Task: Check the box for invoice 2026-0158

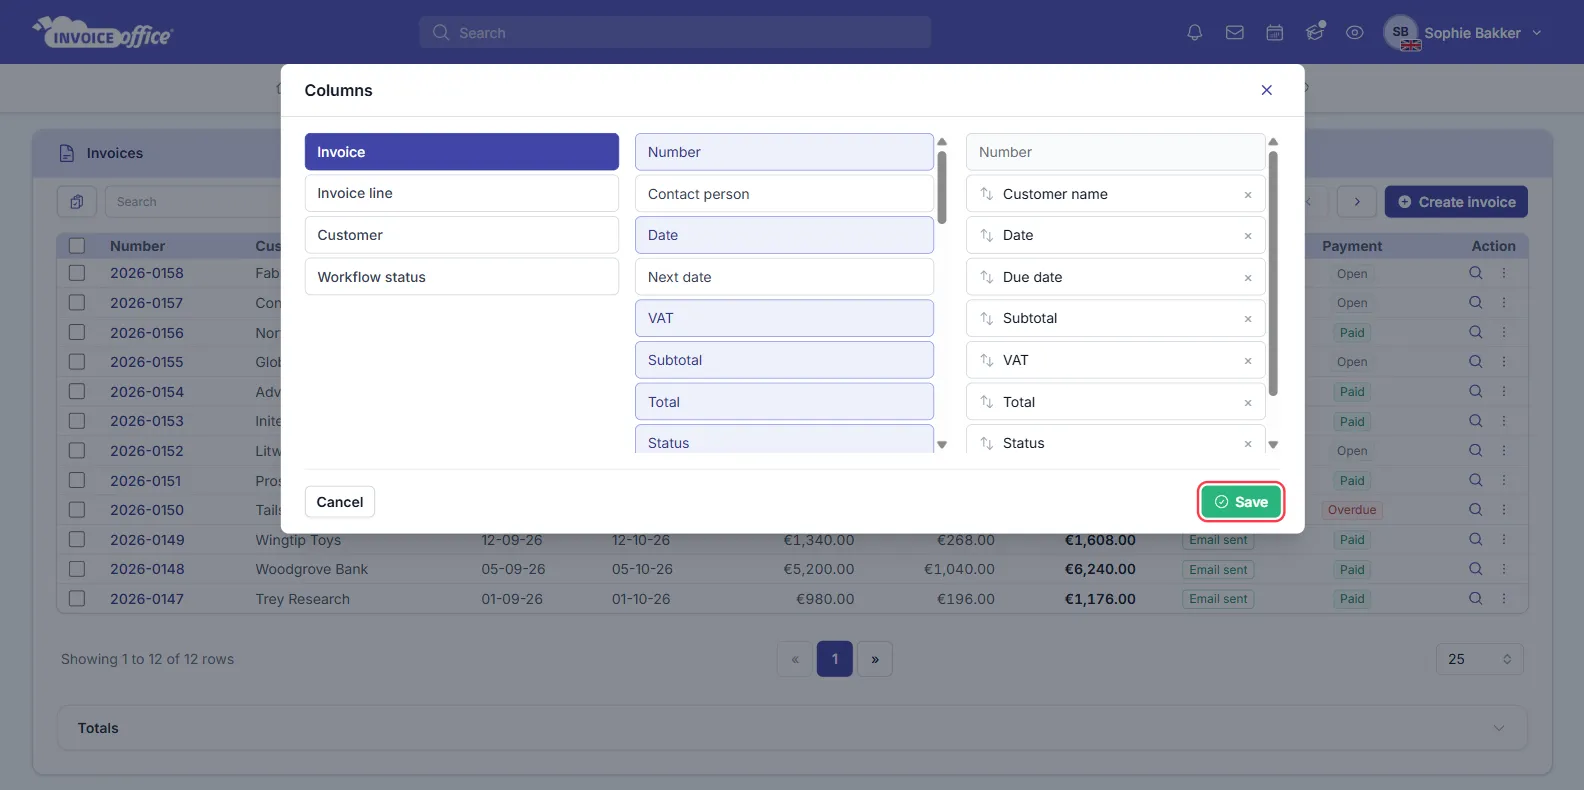Action: tap(77, 273)
